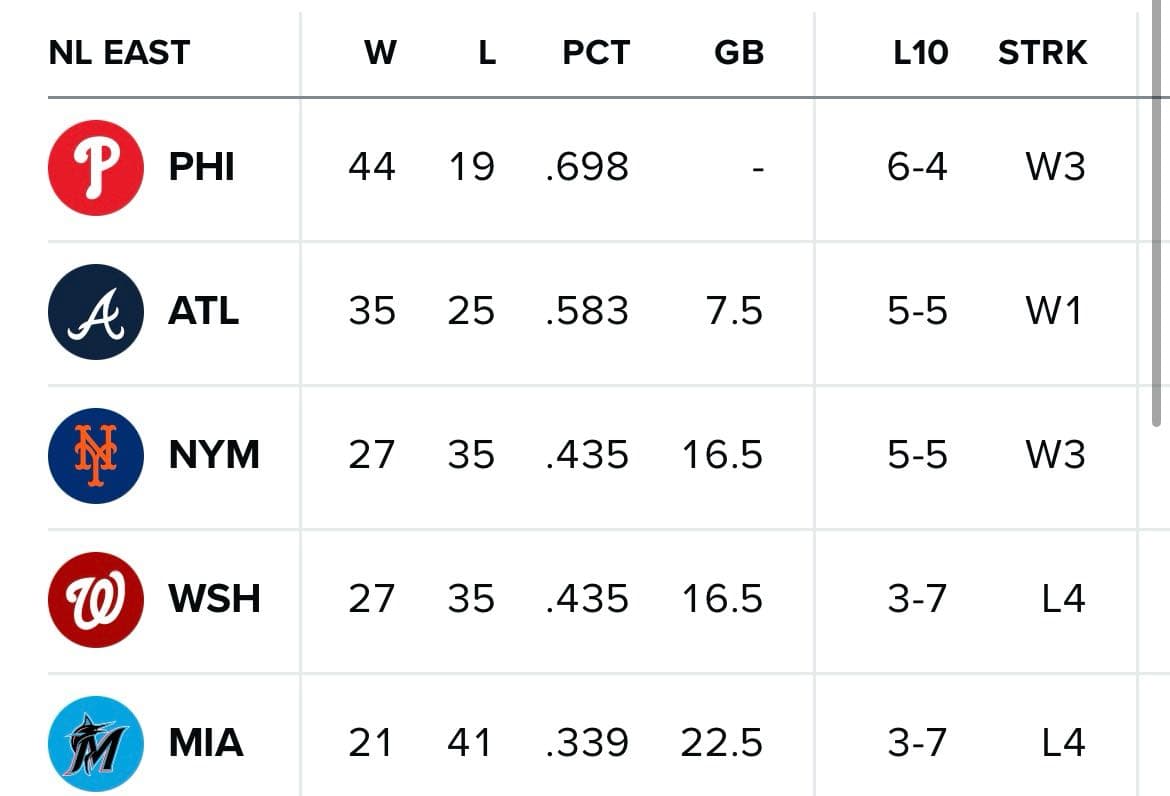Sort by GB column header
Screen dimensions: 1170x796
739,52
